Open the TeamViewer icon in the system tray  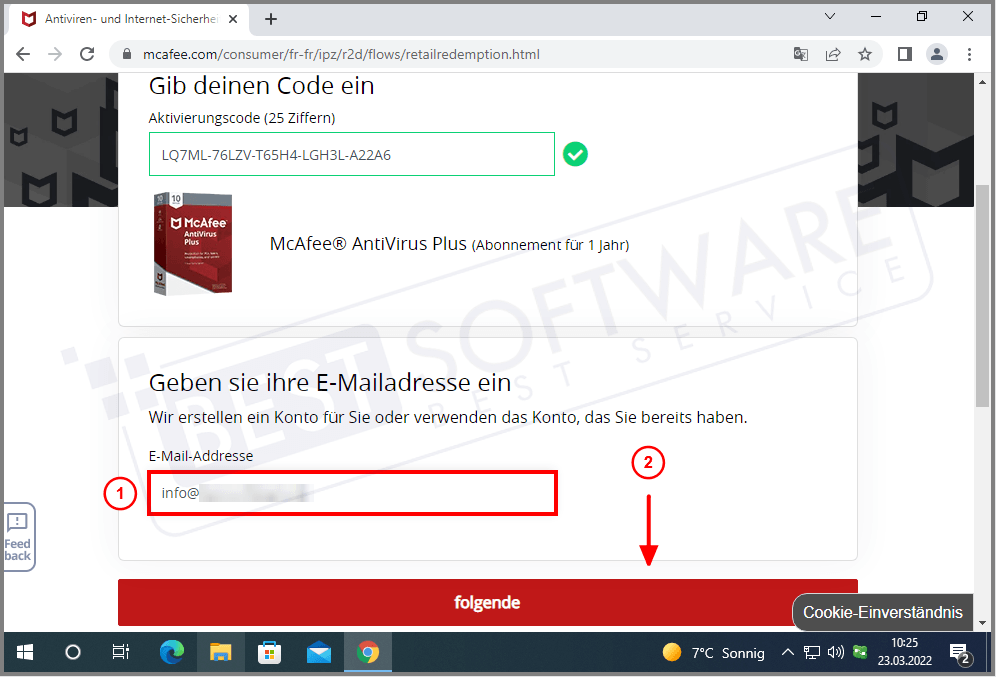(x=861, y=652)
